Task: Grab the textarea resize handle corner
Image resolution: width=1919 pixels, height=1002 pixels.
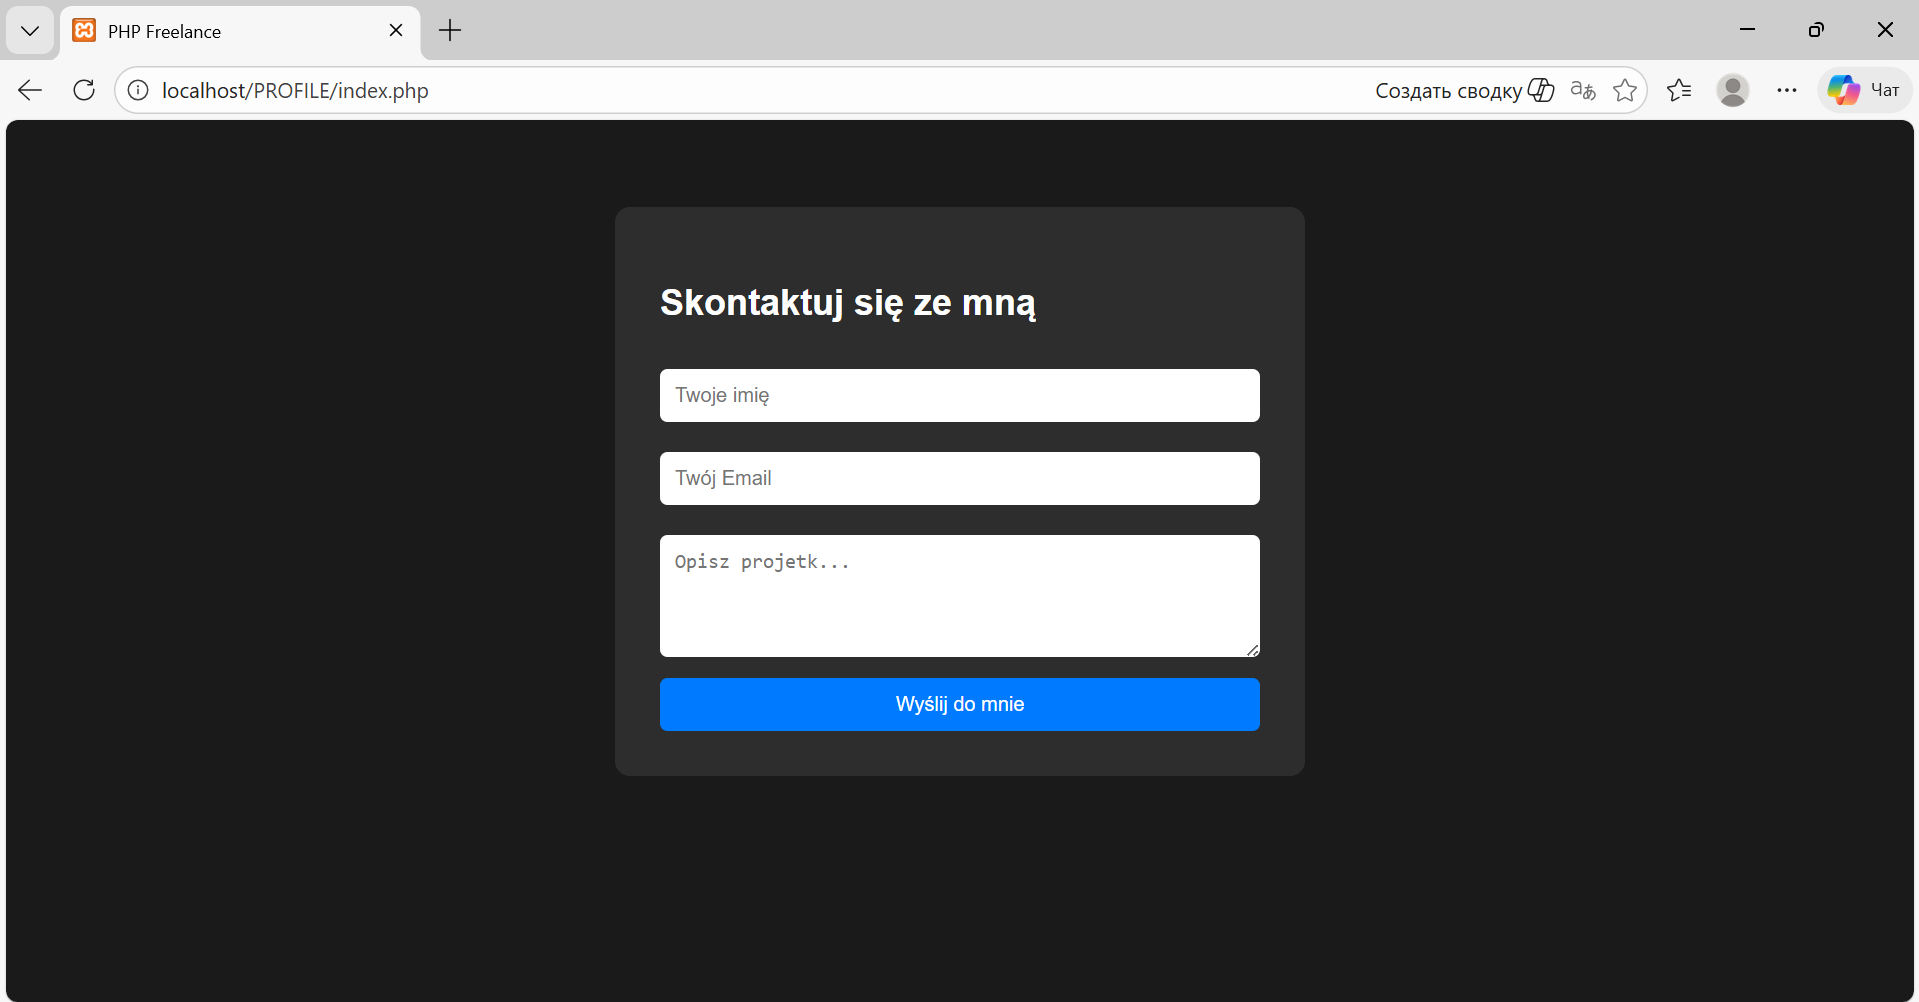Action: coord(1252,650)
